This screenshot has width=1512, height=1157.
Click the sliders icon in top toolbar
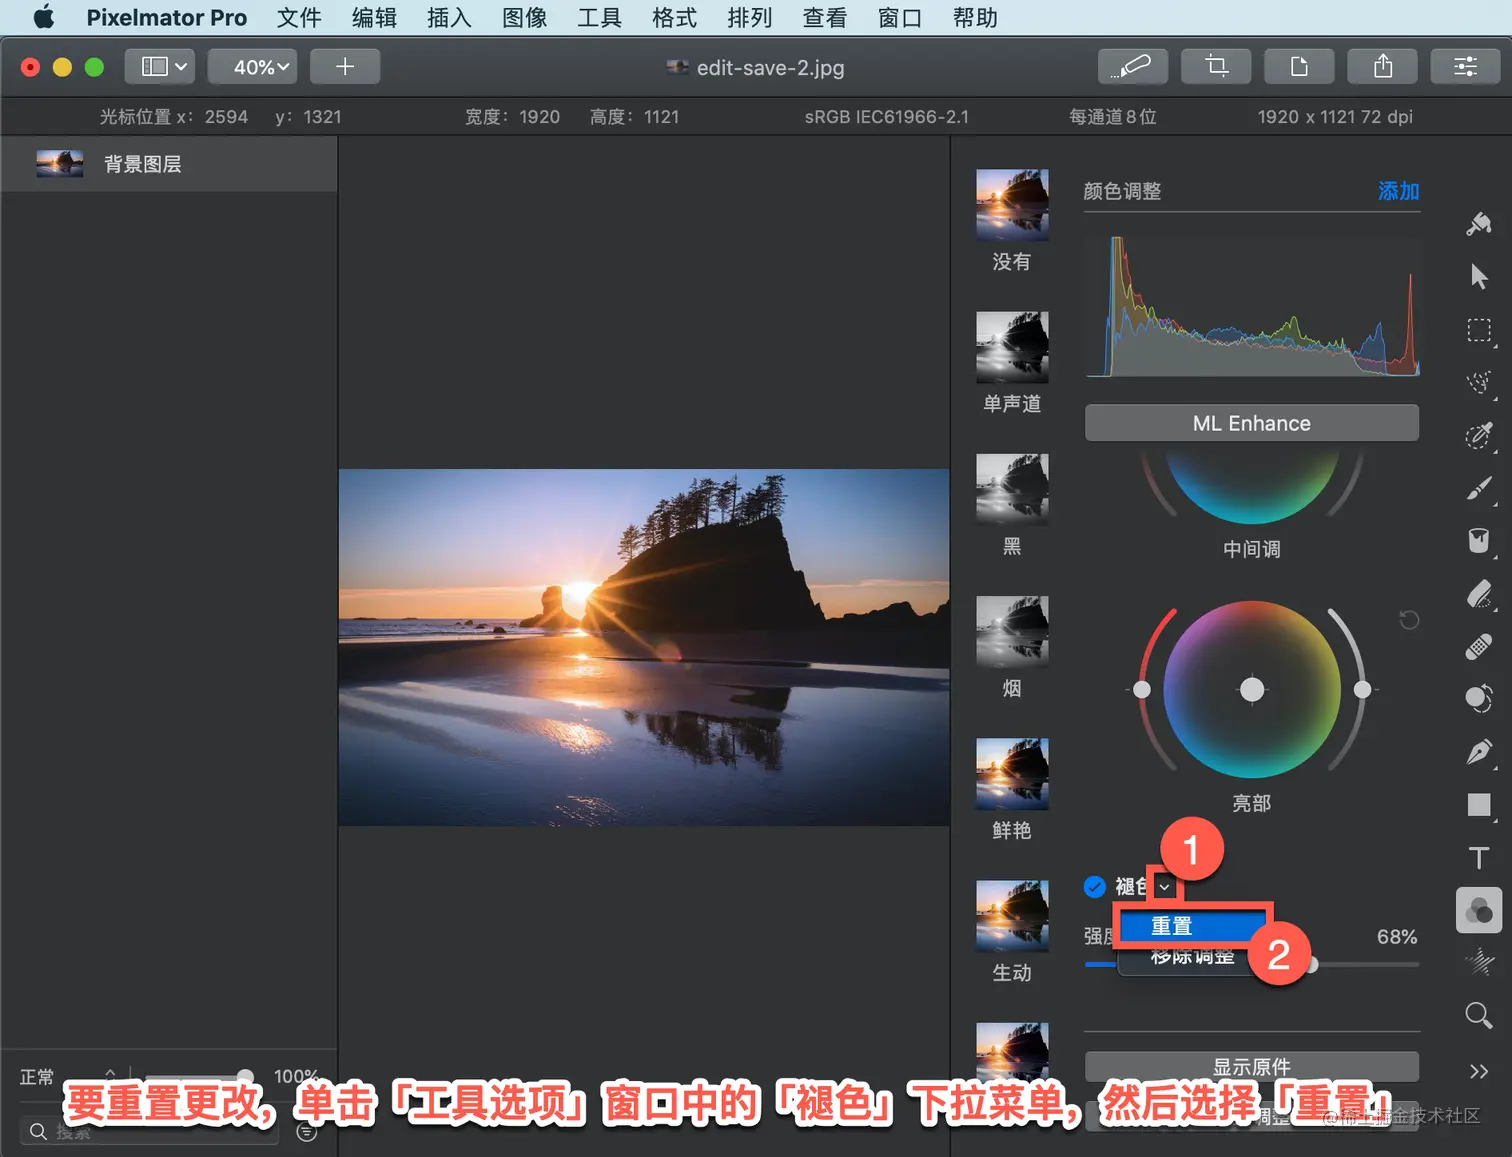(x=1465, y=67)
